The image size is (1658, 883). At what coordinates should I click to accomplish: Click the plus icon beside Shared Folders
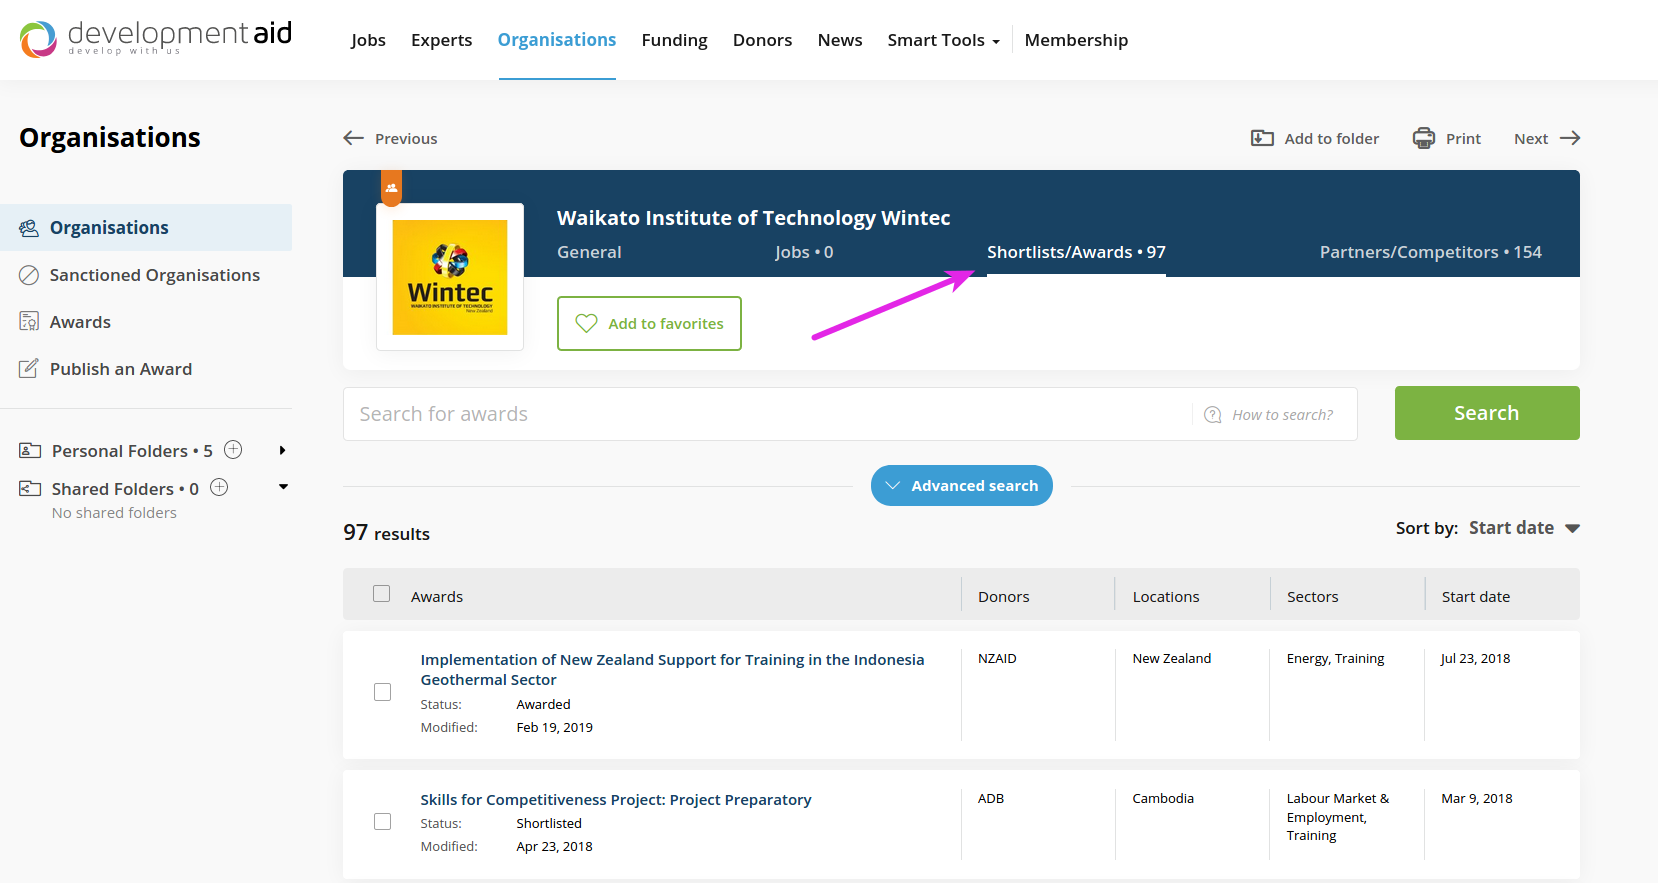click(219, 488)
